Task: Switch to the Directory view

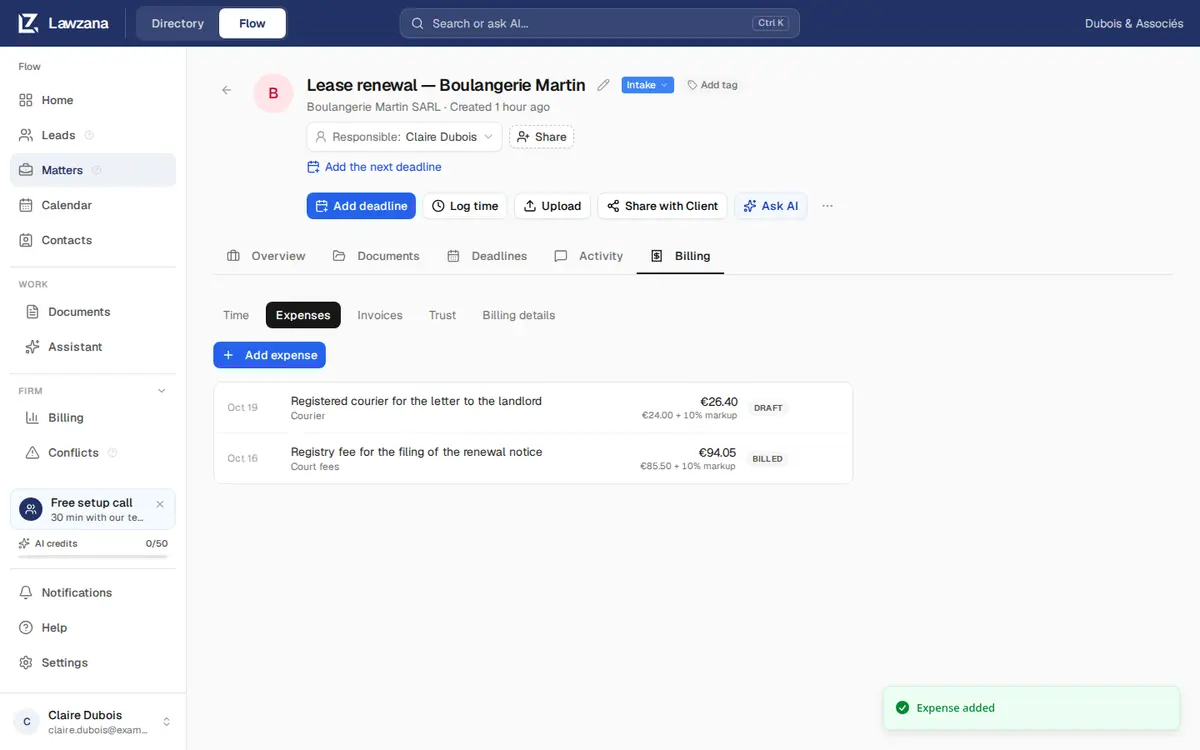Action: [x=178, y=23]
